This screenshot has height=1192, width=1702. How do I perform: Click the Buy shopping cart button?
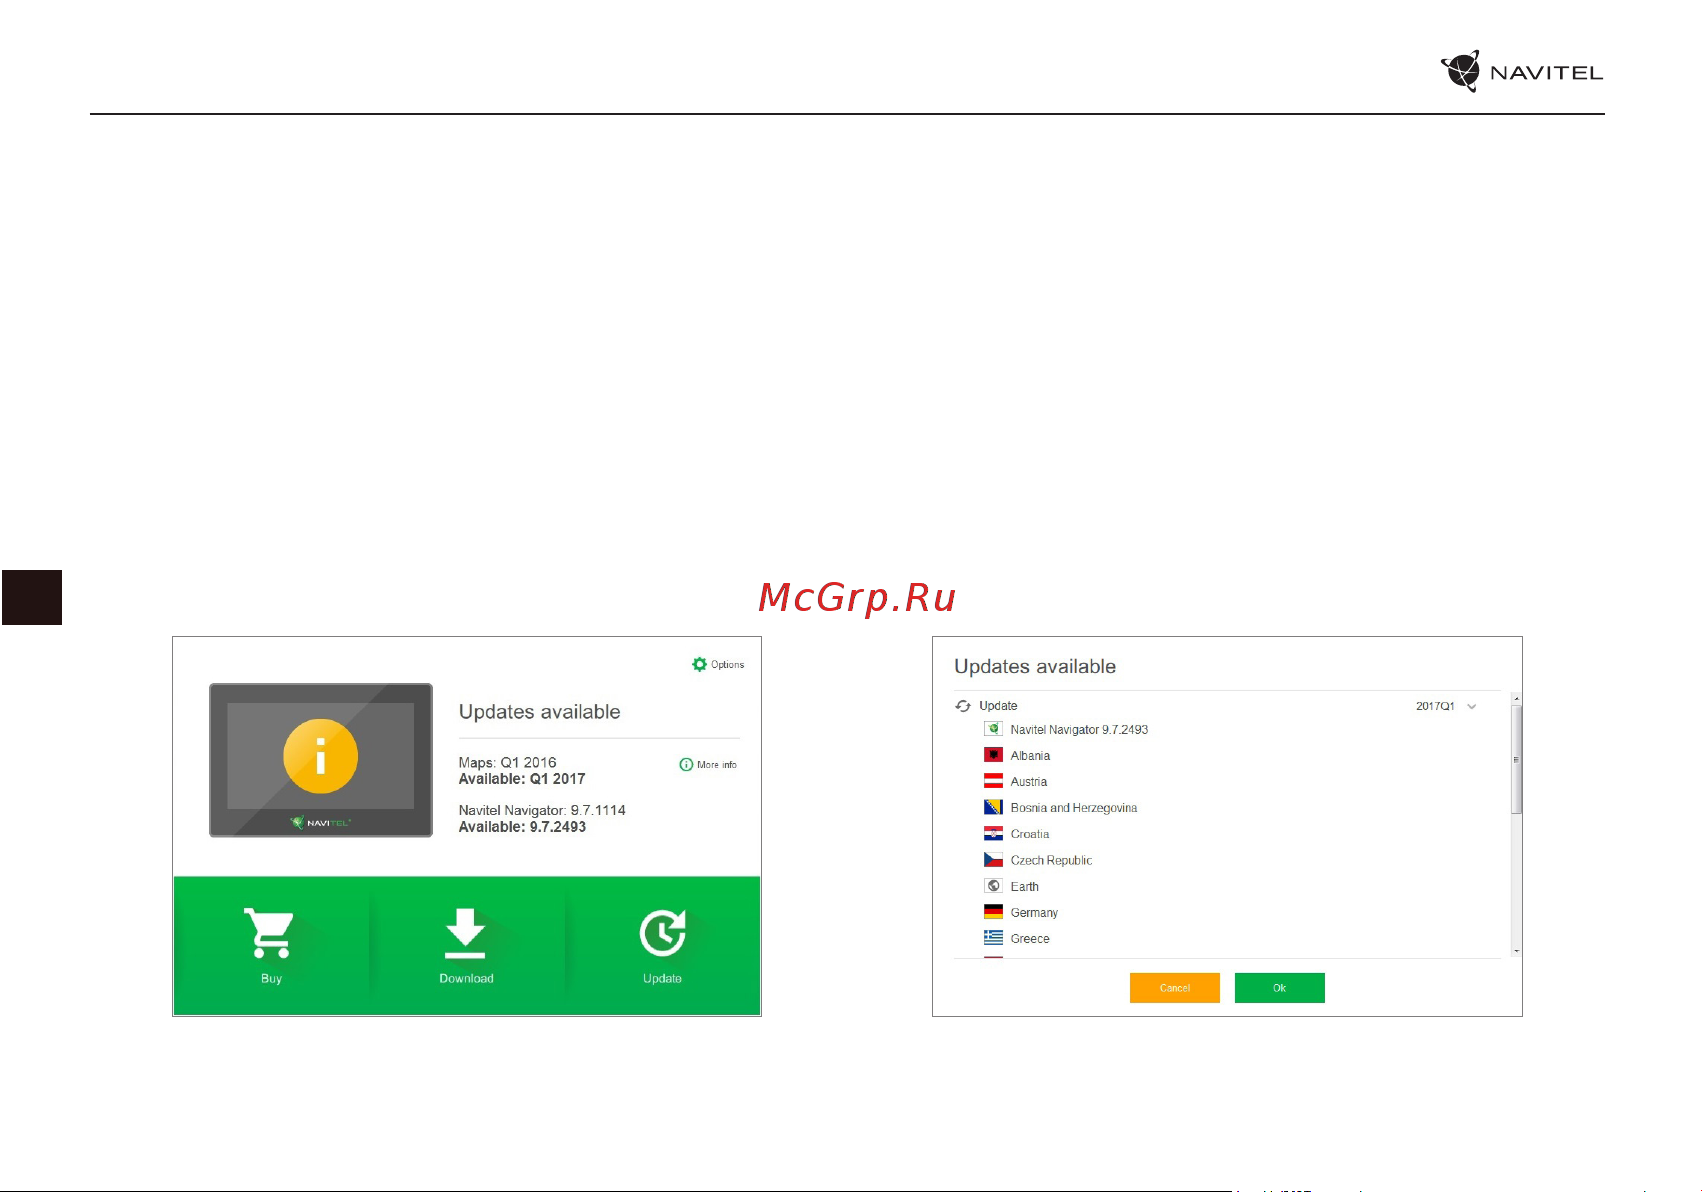(270, 944)
